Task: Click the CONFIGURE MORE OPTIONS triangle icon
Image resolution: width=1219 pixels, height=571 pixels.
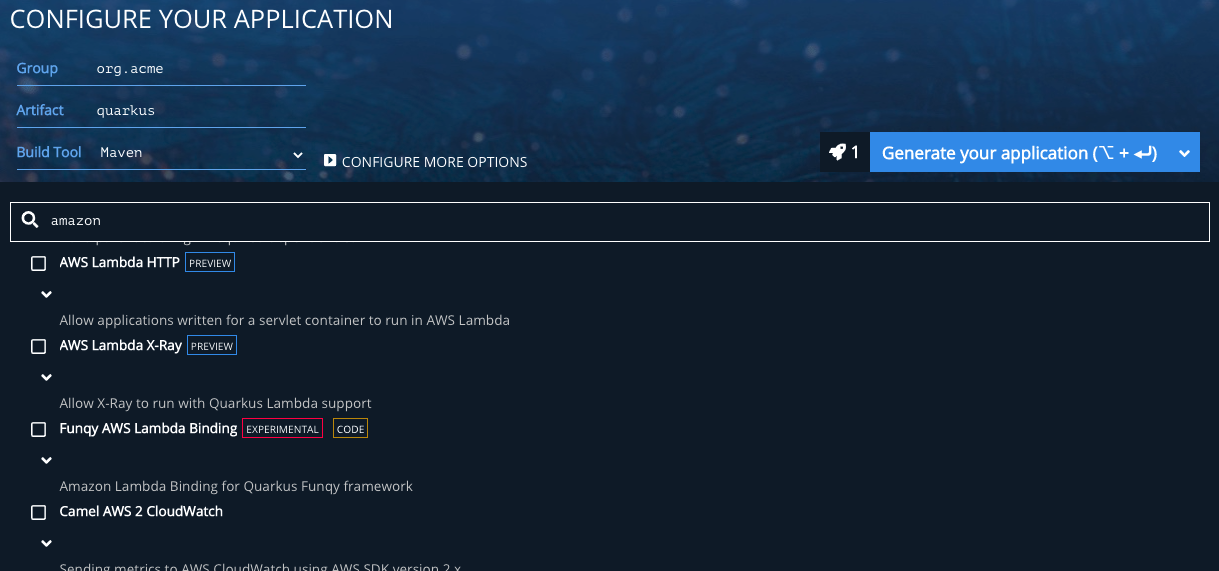Action: [x=329, y=160]
